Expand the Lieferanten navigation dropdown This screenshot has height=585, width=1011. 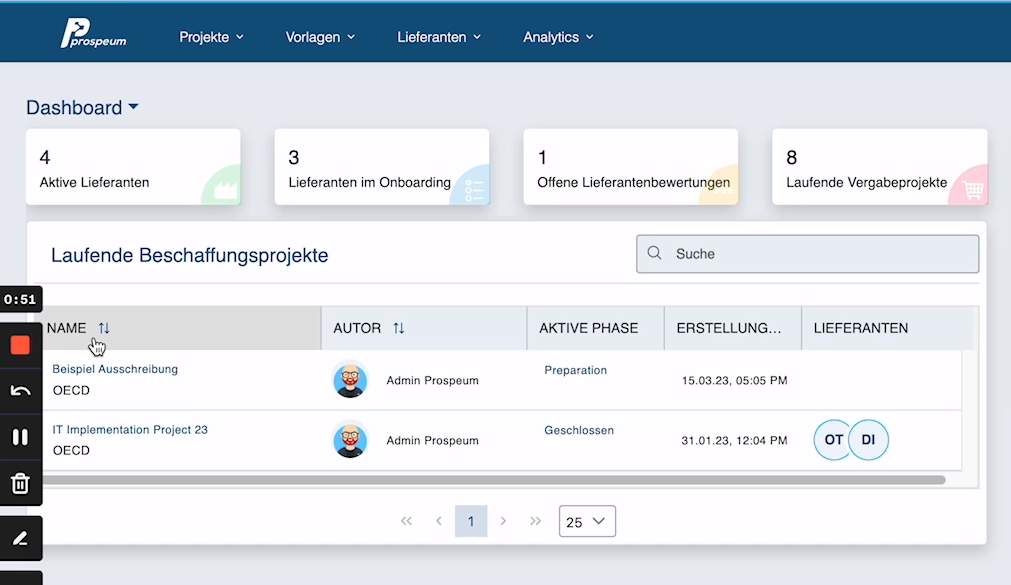(x=439, y=37)
